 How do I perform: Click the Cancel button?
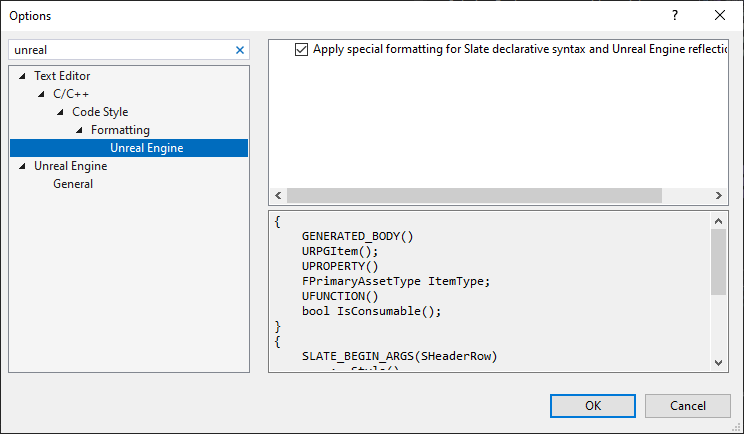[x=688, y=406]
